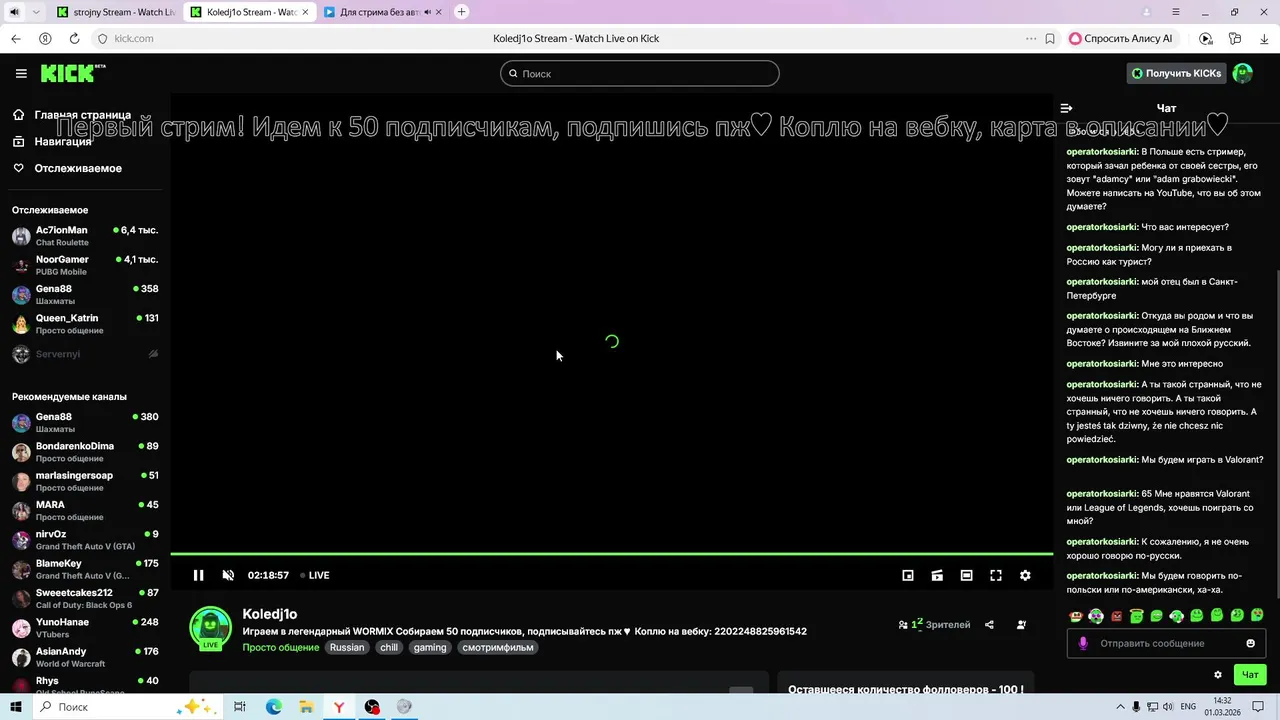This screenshot has height=720, width=1280.
Task: Click Спросить Алису AI button
Action: tap(1122, 38)
